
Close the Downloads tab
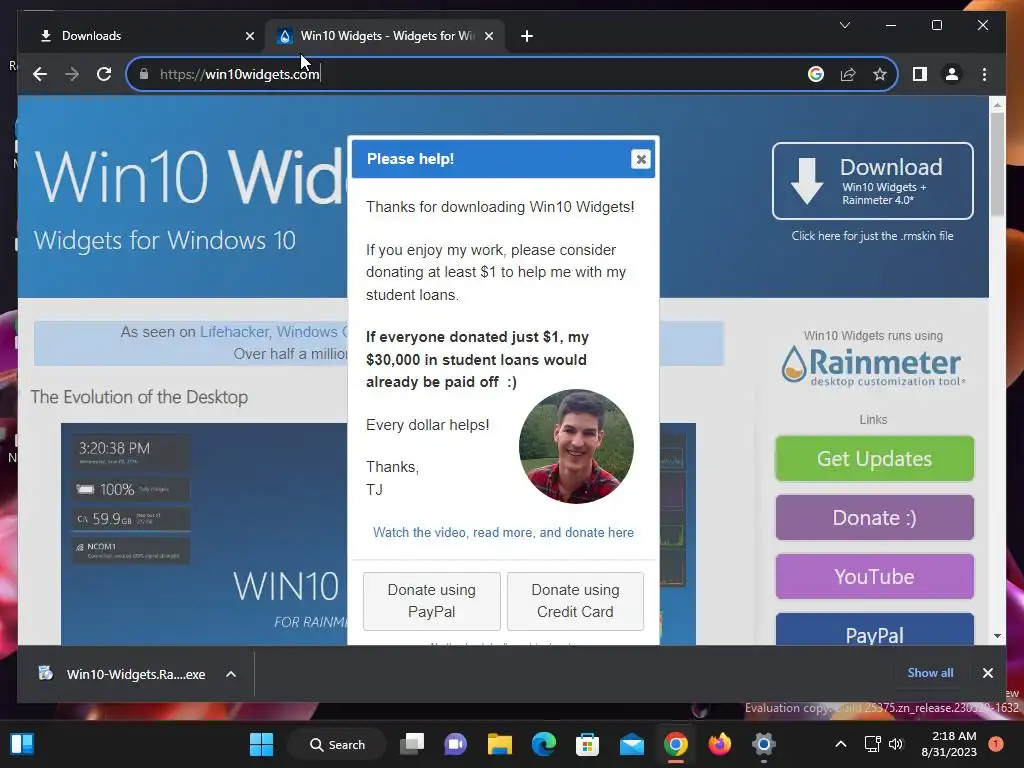coord(249,36)
